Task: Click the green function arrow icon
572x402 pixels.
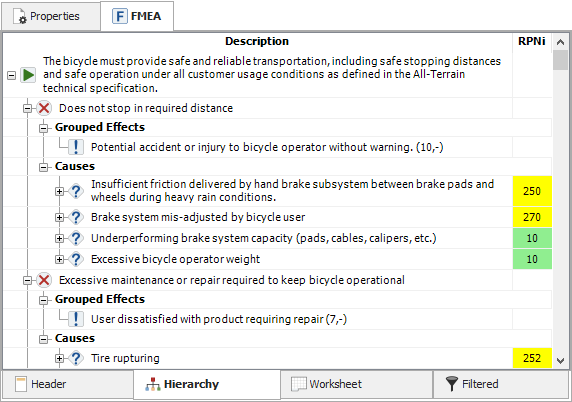Action: click(x=28, y=75)
